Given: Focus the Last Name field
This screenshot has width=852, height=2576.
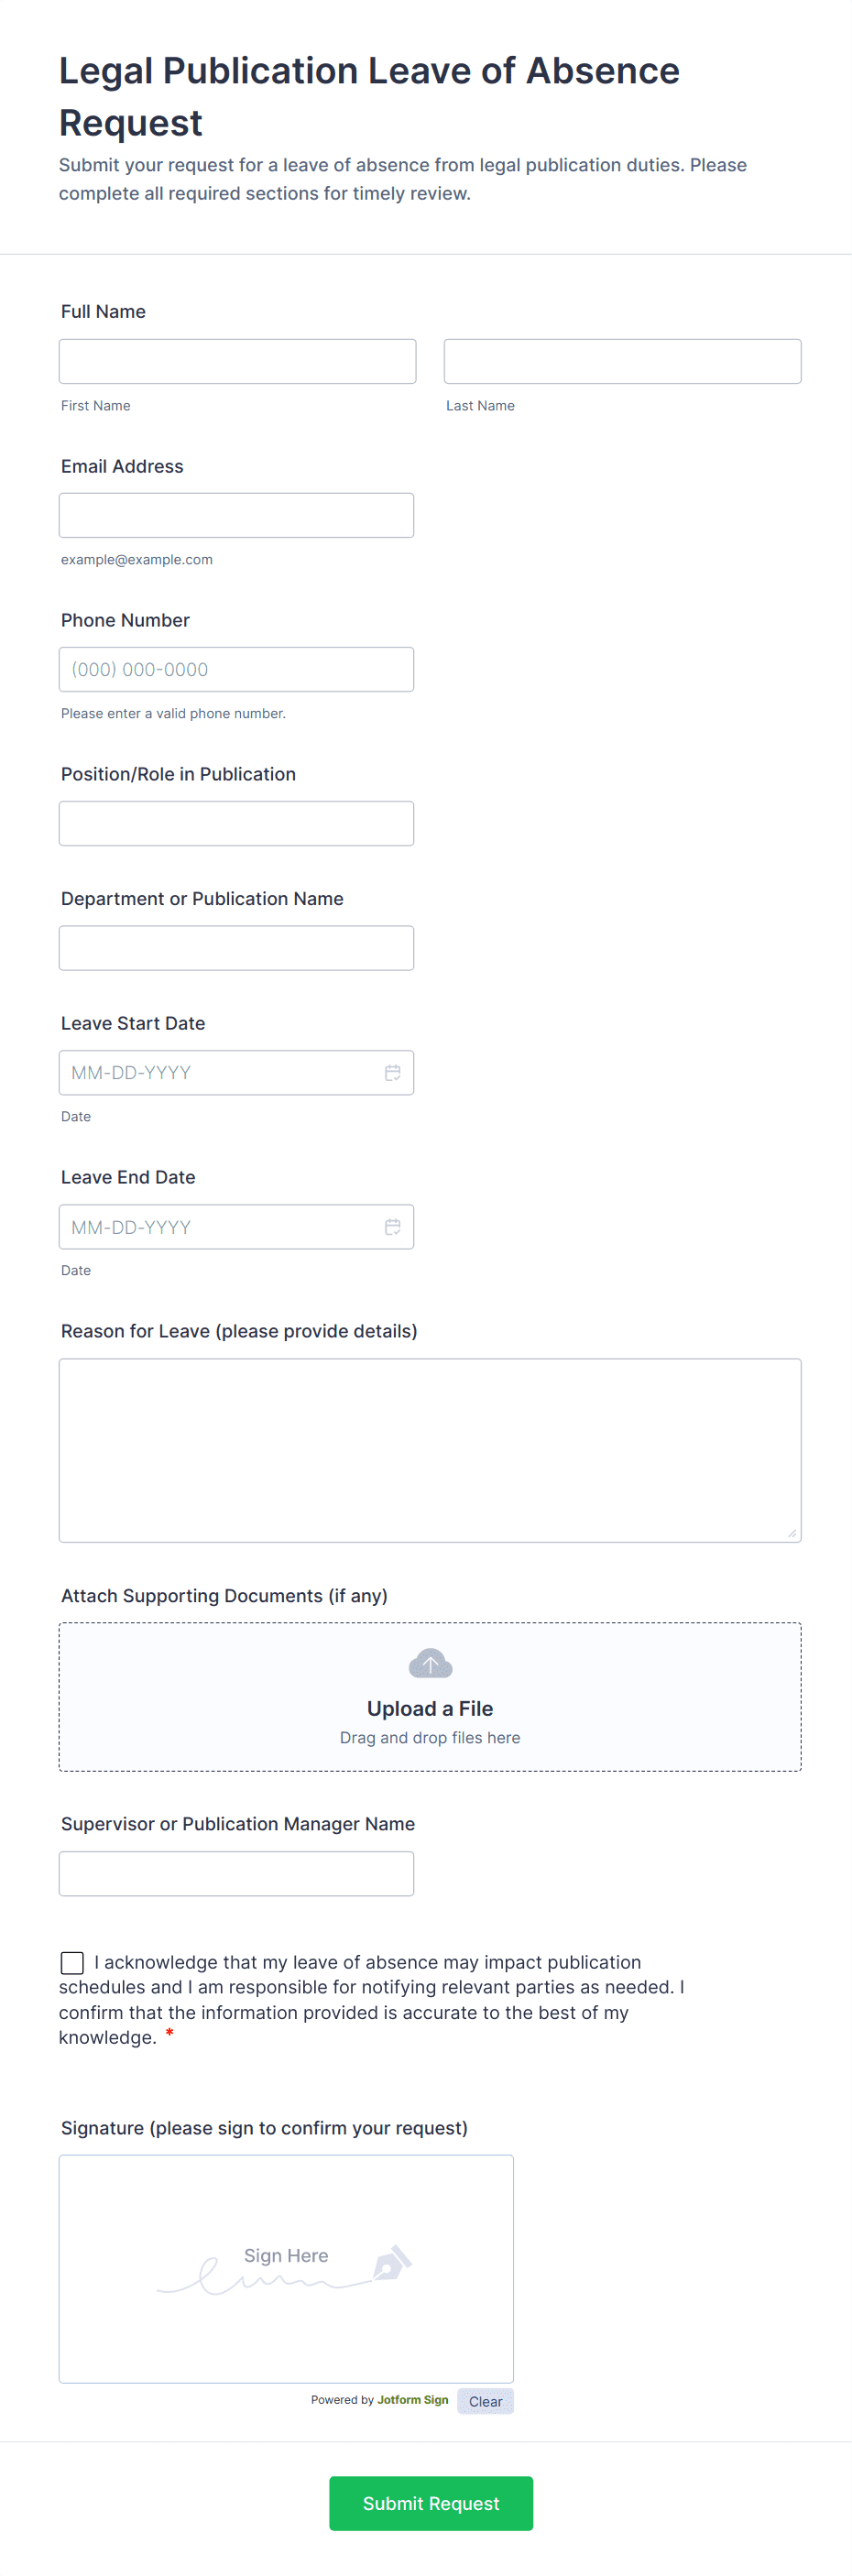Looking at the screenshot, I should [622, 361].
